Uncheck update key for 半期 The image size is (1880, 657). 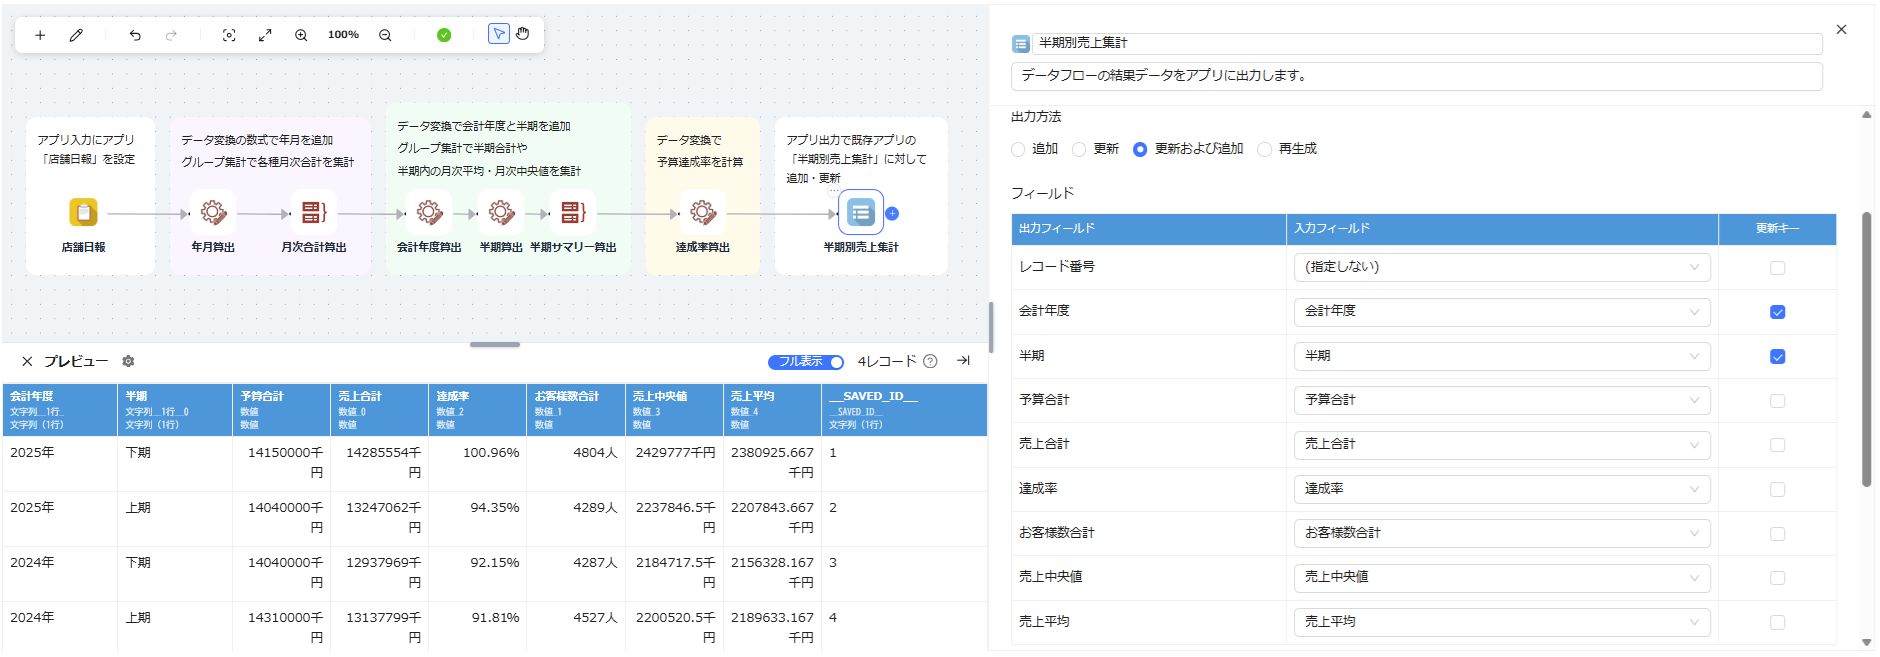(1777, 356)
